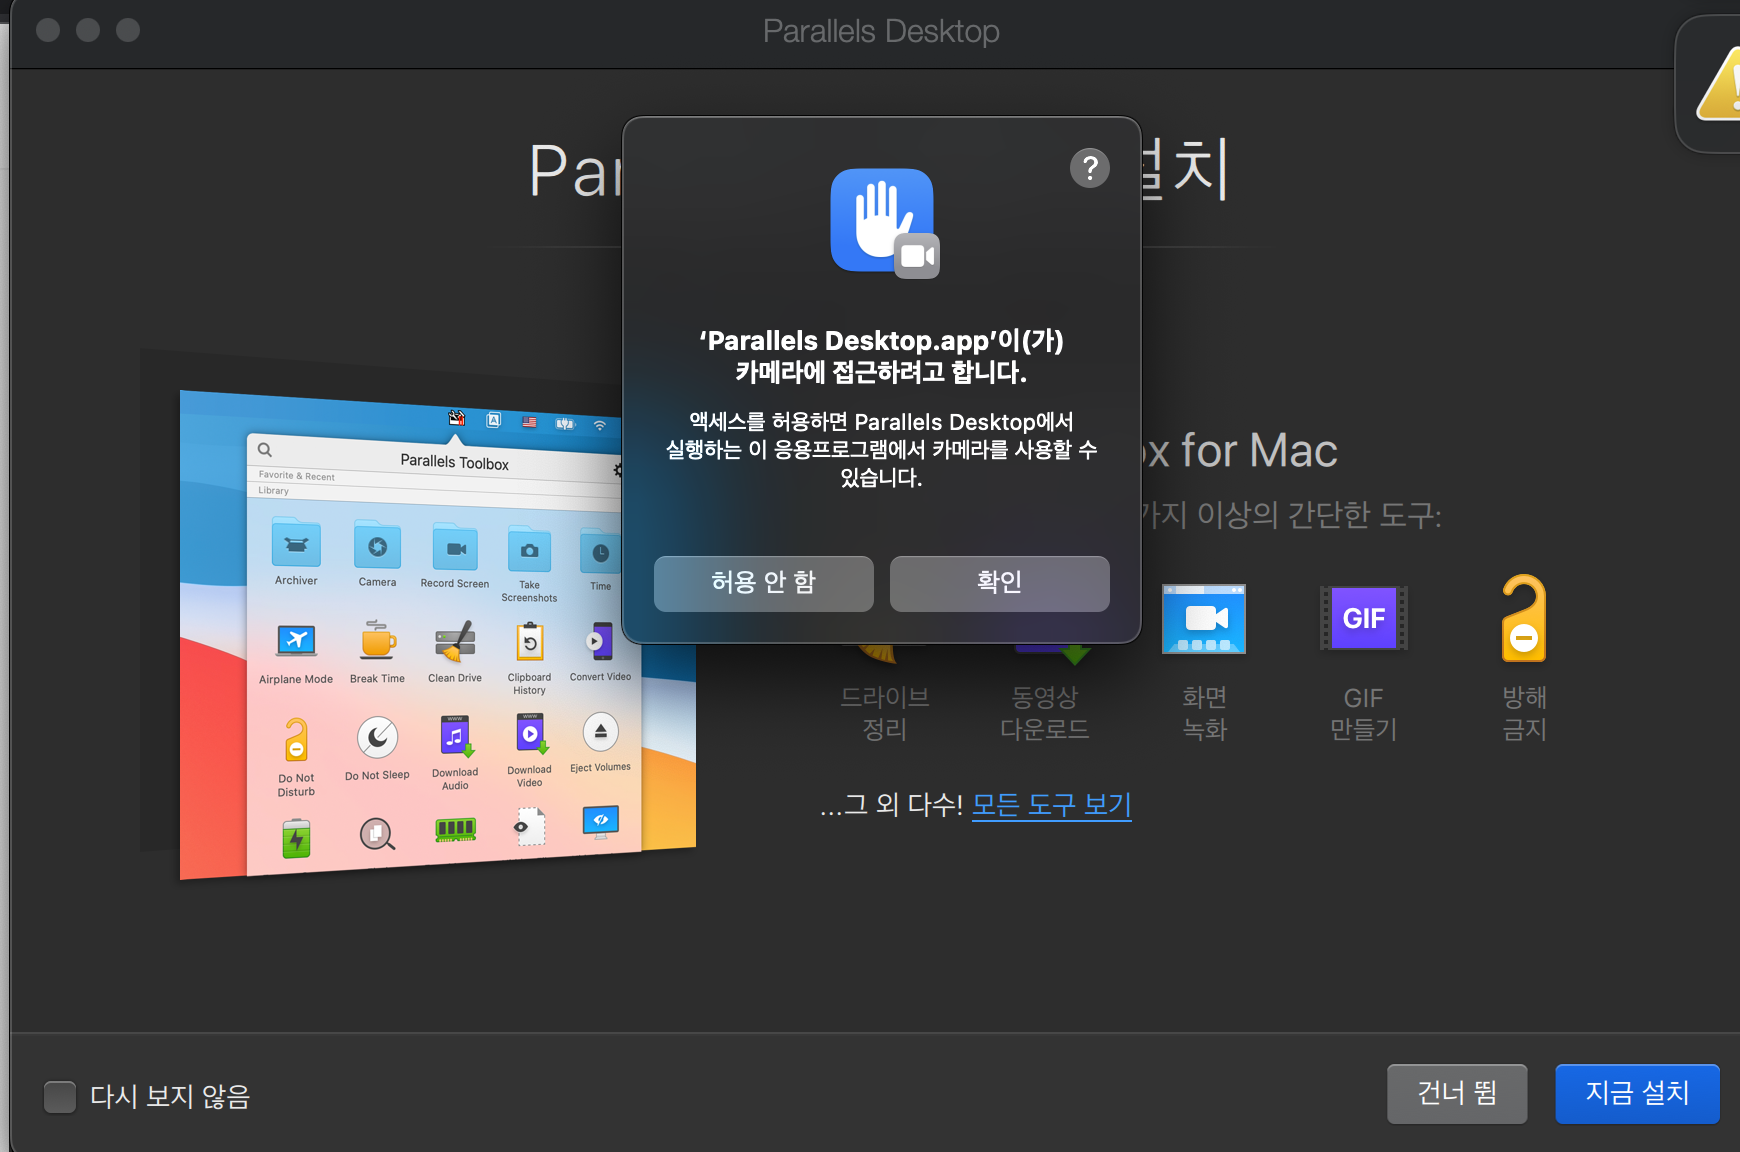Click the Parallels Toolbox title in preview
The image size is (1740, 1152).
click(454, 462)
